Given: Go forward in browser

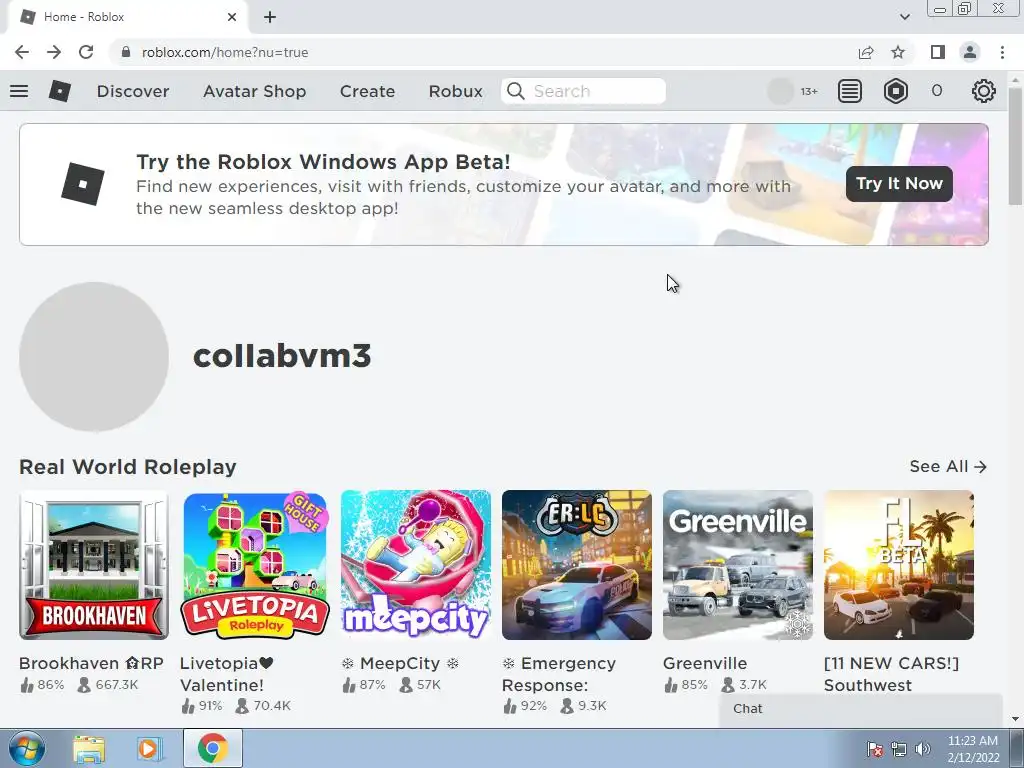Looking at the screenshot, I should tap(54, 52).
